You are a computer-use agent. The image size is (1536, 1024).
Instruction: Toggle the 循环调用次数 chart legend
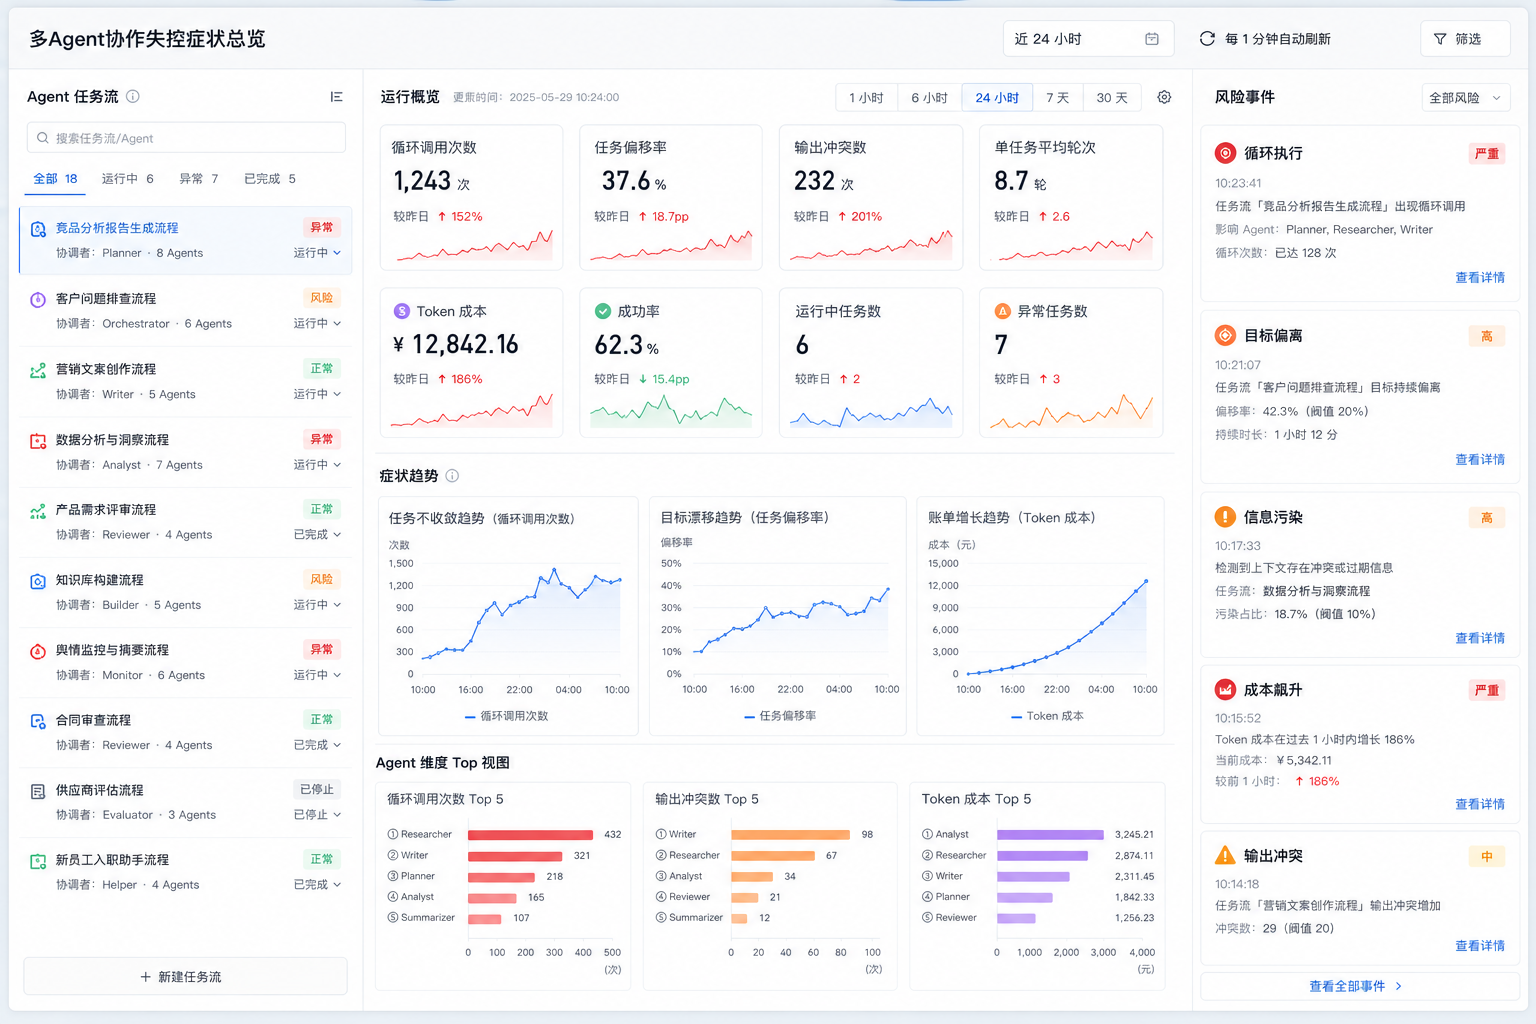coord(507,716)
